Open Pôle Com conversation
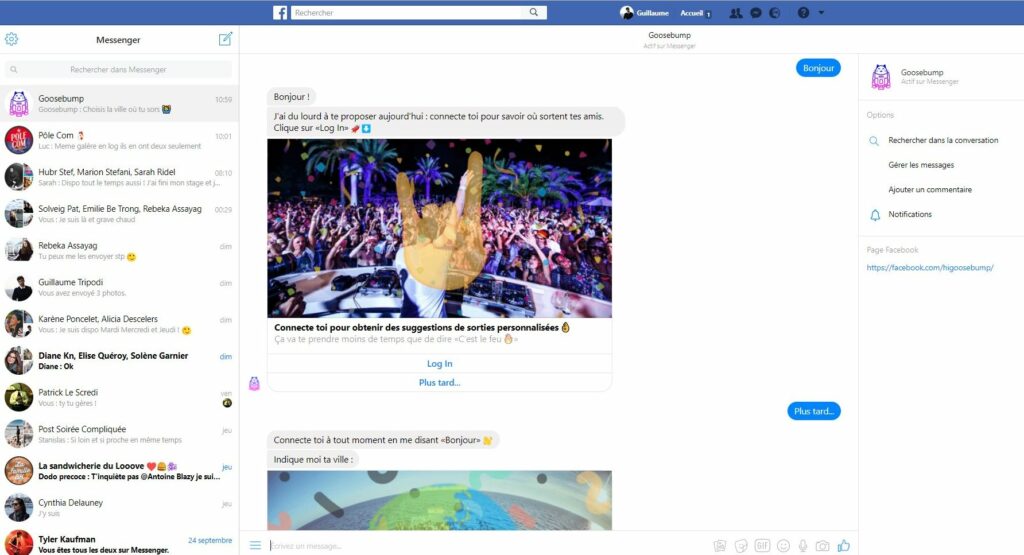The width and height of the screenshot is (1024, 555). coord(120,140)
